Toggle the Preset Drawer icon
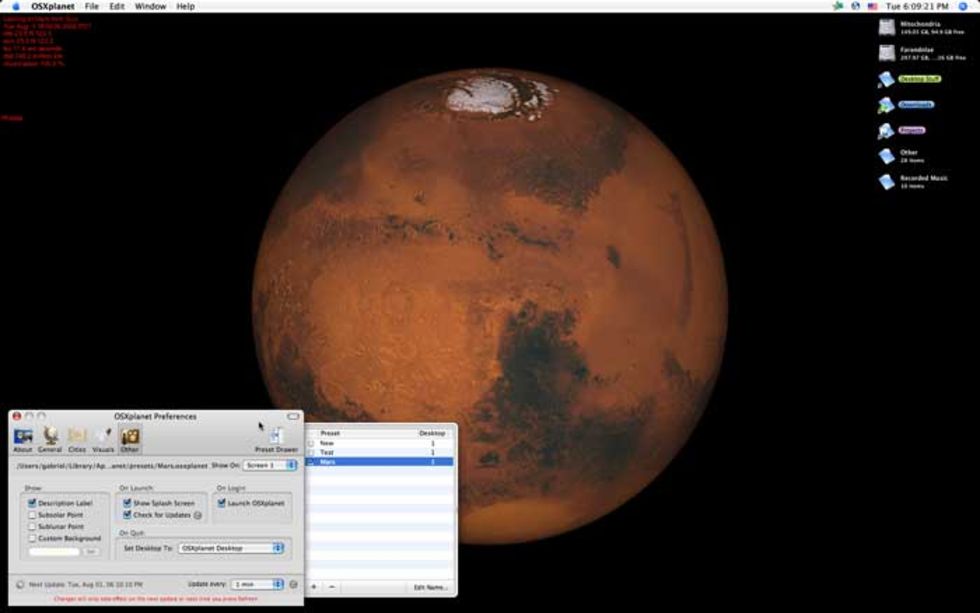The height and width of the screenshot is (613, 980). pyautogui.click(x=276, y=437)
